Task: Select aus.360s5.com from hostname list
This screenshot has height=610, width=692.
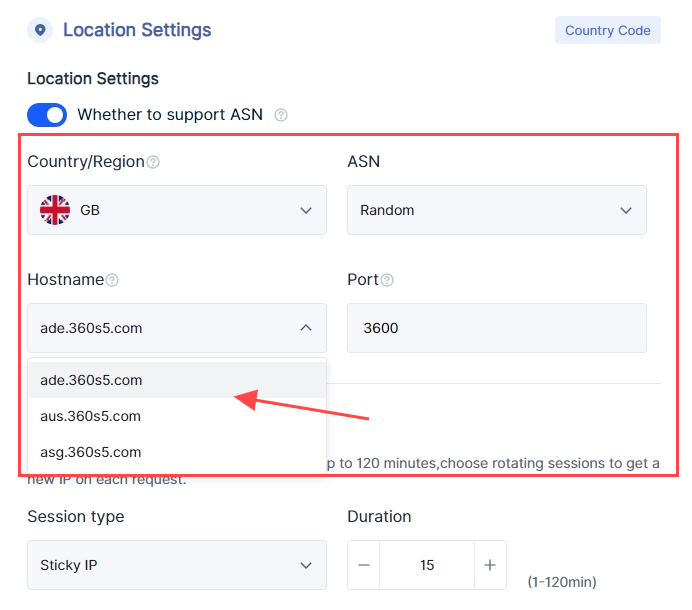Action: (90, 416)
